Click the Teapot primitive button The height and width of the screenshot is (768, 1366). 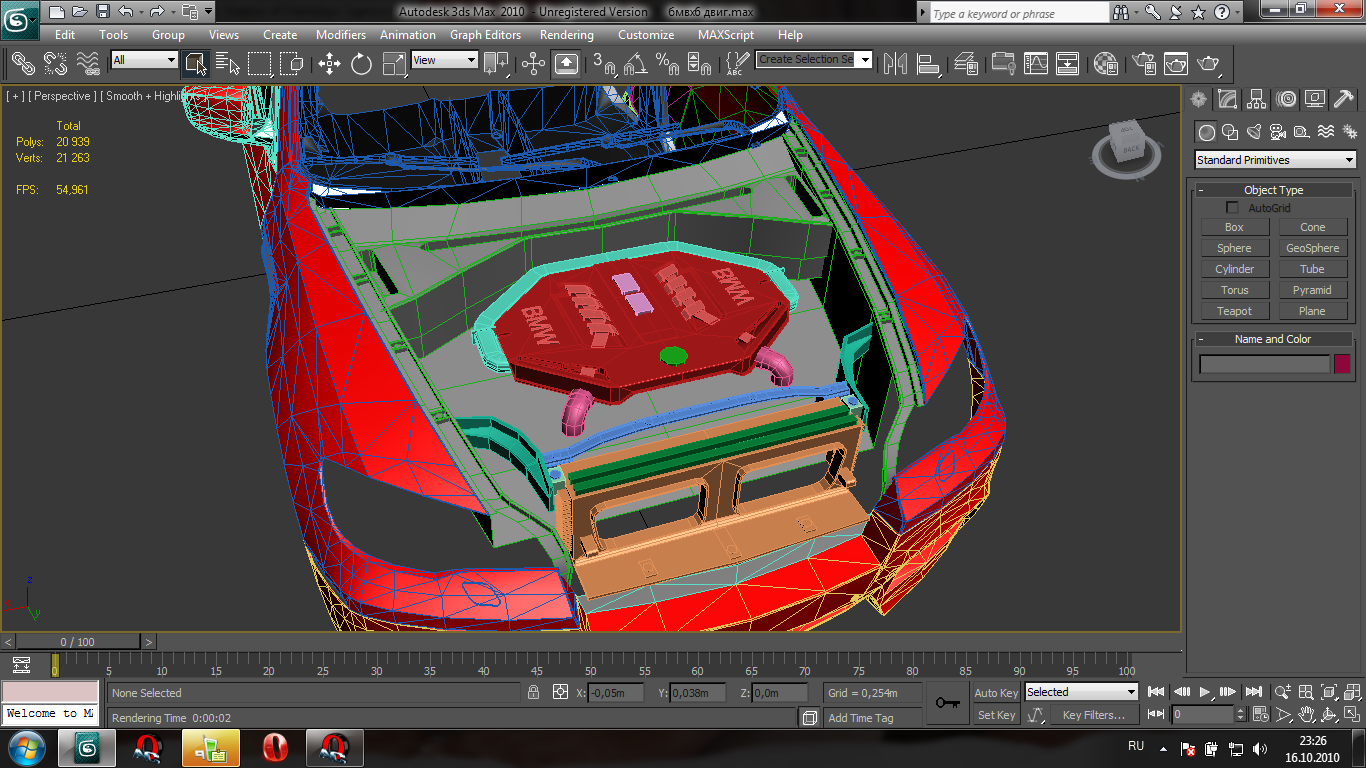pos(1234,311)
